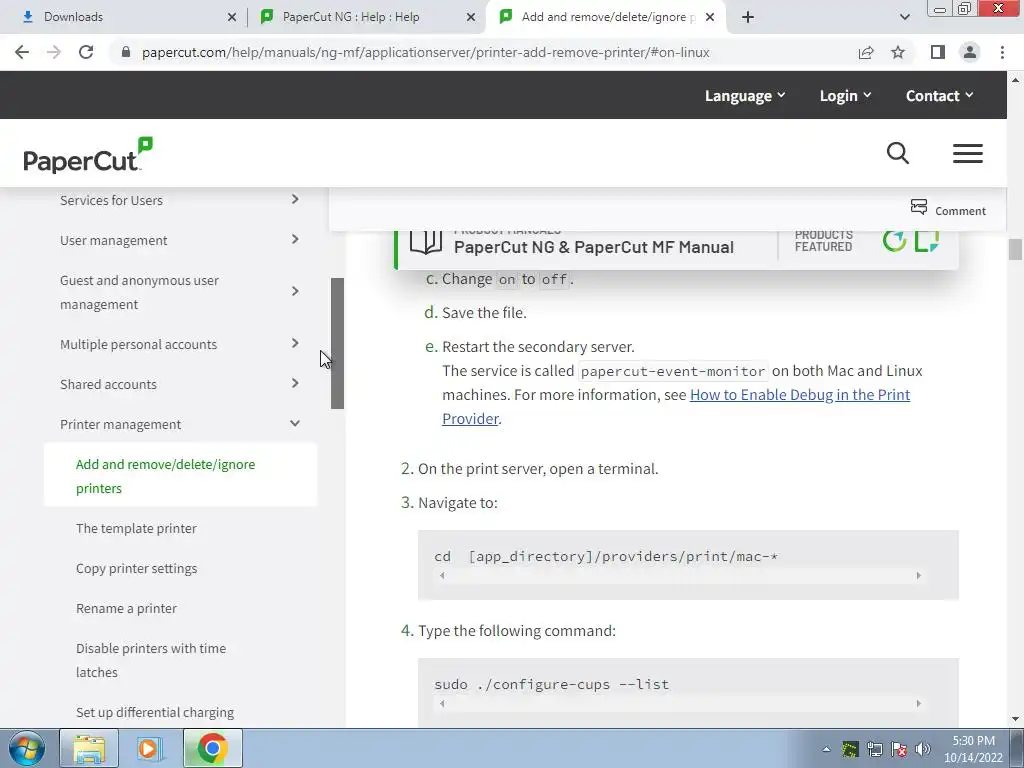Image resolution: width=1024 pixels, height=768 pixels.
Task: Switch to PaperCut NG : Help tab
Action: [366, 17]
